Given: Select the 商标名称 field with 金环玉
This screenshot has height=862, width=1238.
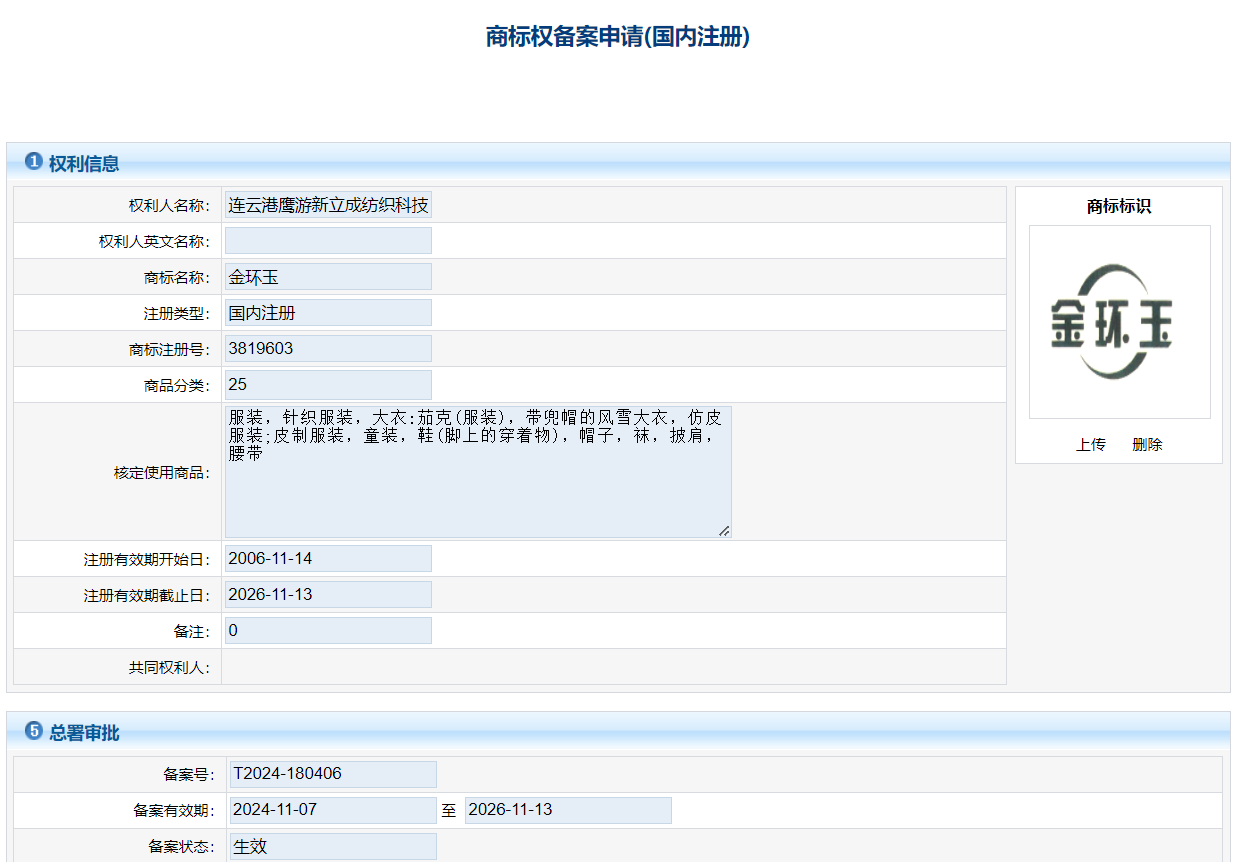Looking at the screenshot, I should (x=328, y=277).
